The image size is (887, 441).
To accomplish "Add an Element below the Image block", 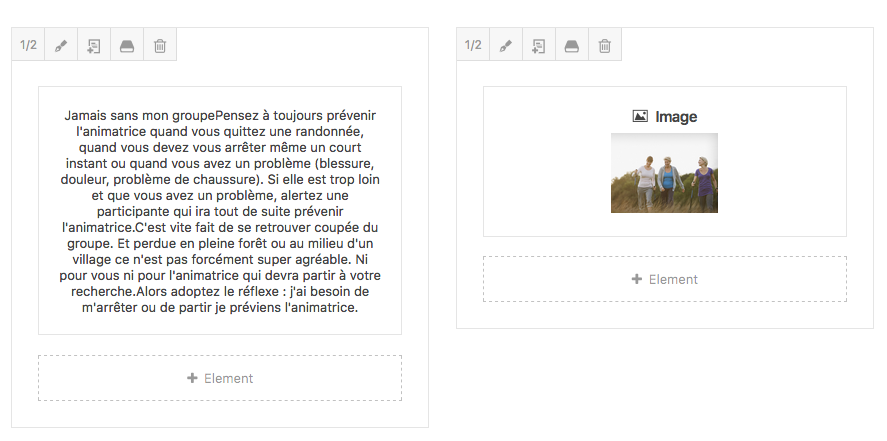I will (x=665, y=279).
